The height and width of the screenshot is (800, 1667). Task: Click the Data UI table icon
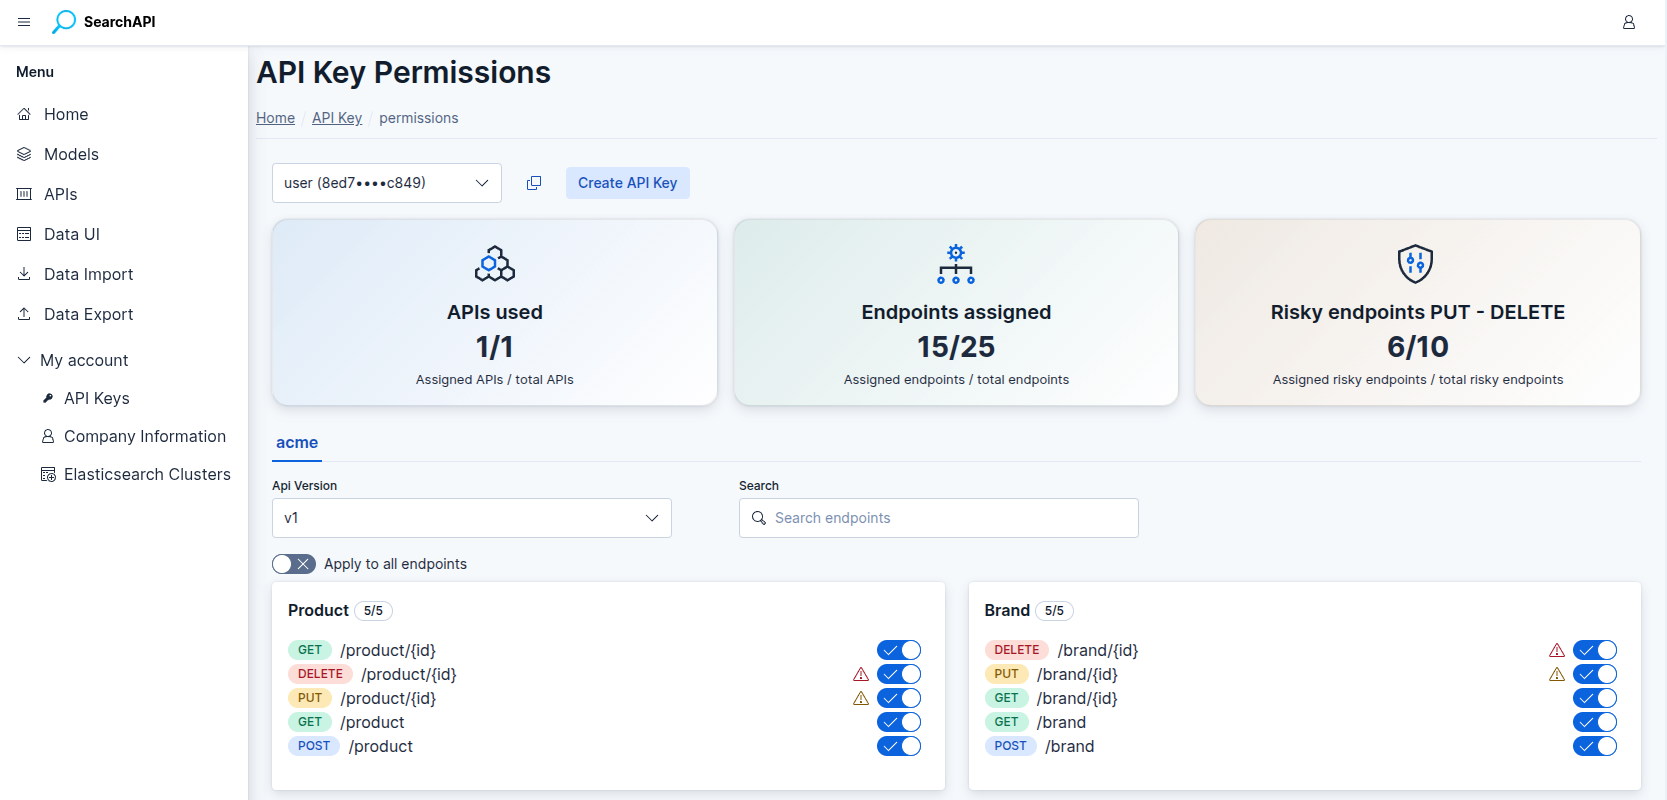pos(24,234)
